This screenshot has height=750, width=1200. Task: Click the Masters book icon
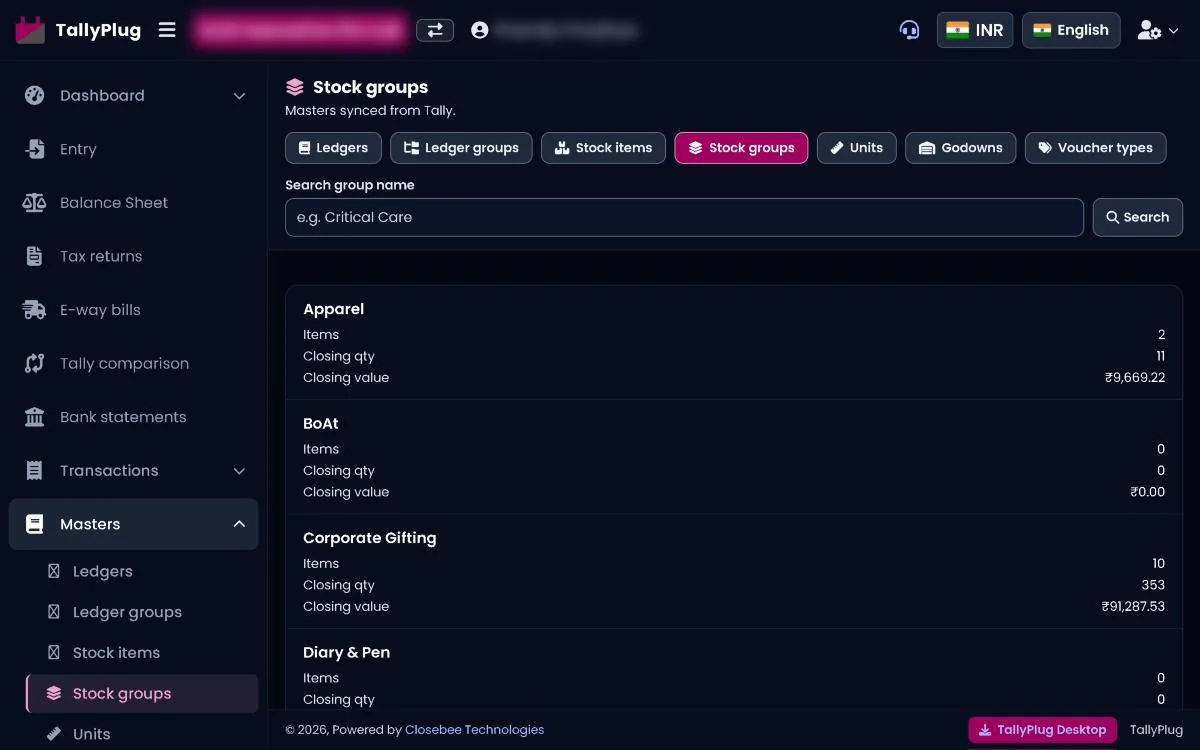click(x=35, y=524)
